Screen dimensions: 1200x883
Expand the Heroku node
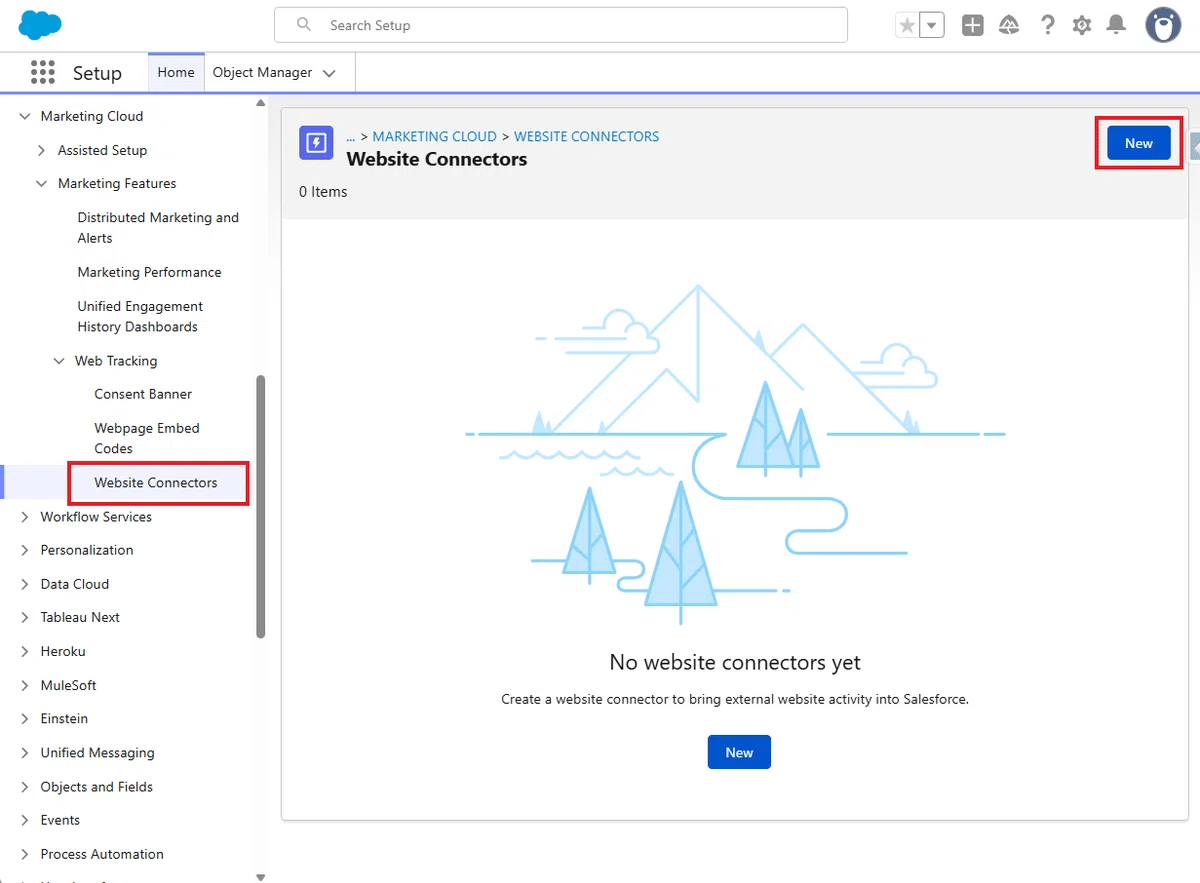coord(25,651)
